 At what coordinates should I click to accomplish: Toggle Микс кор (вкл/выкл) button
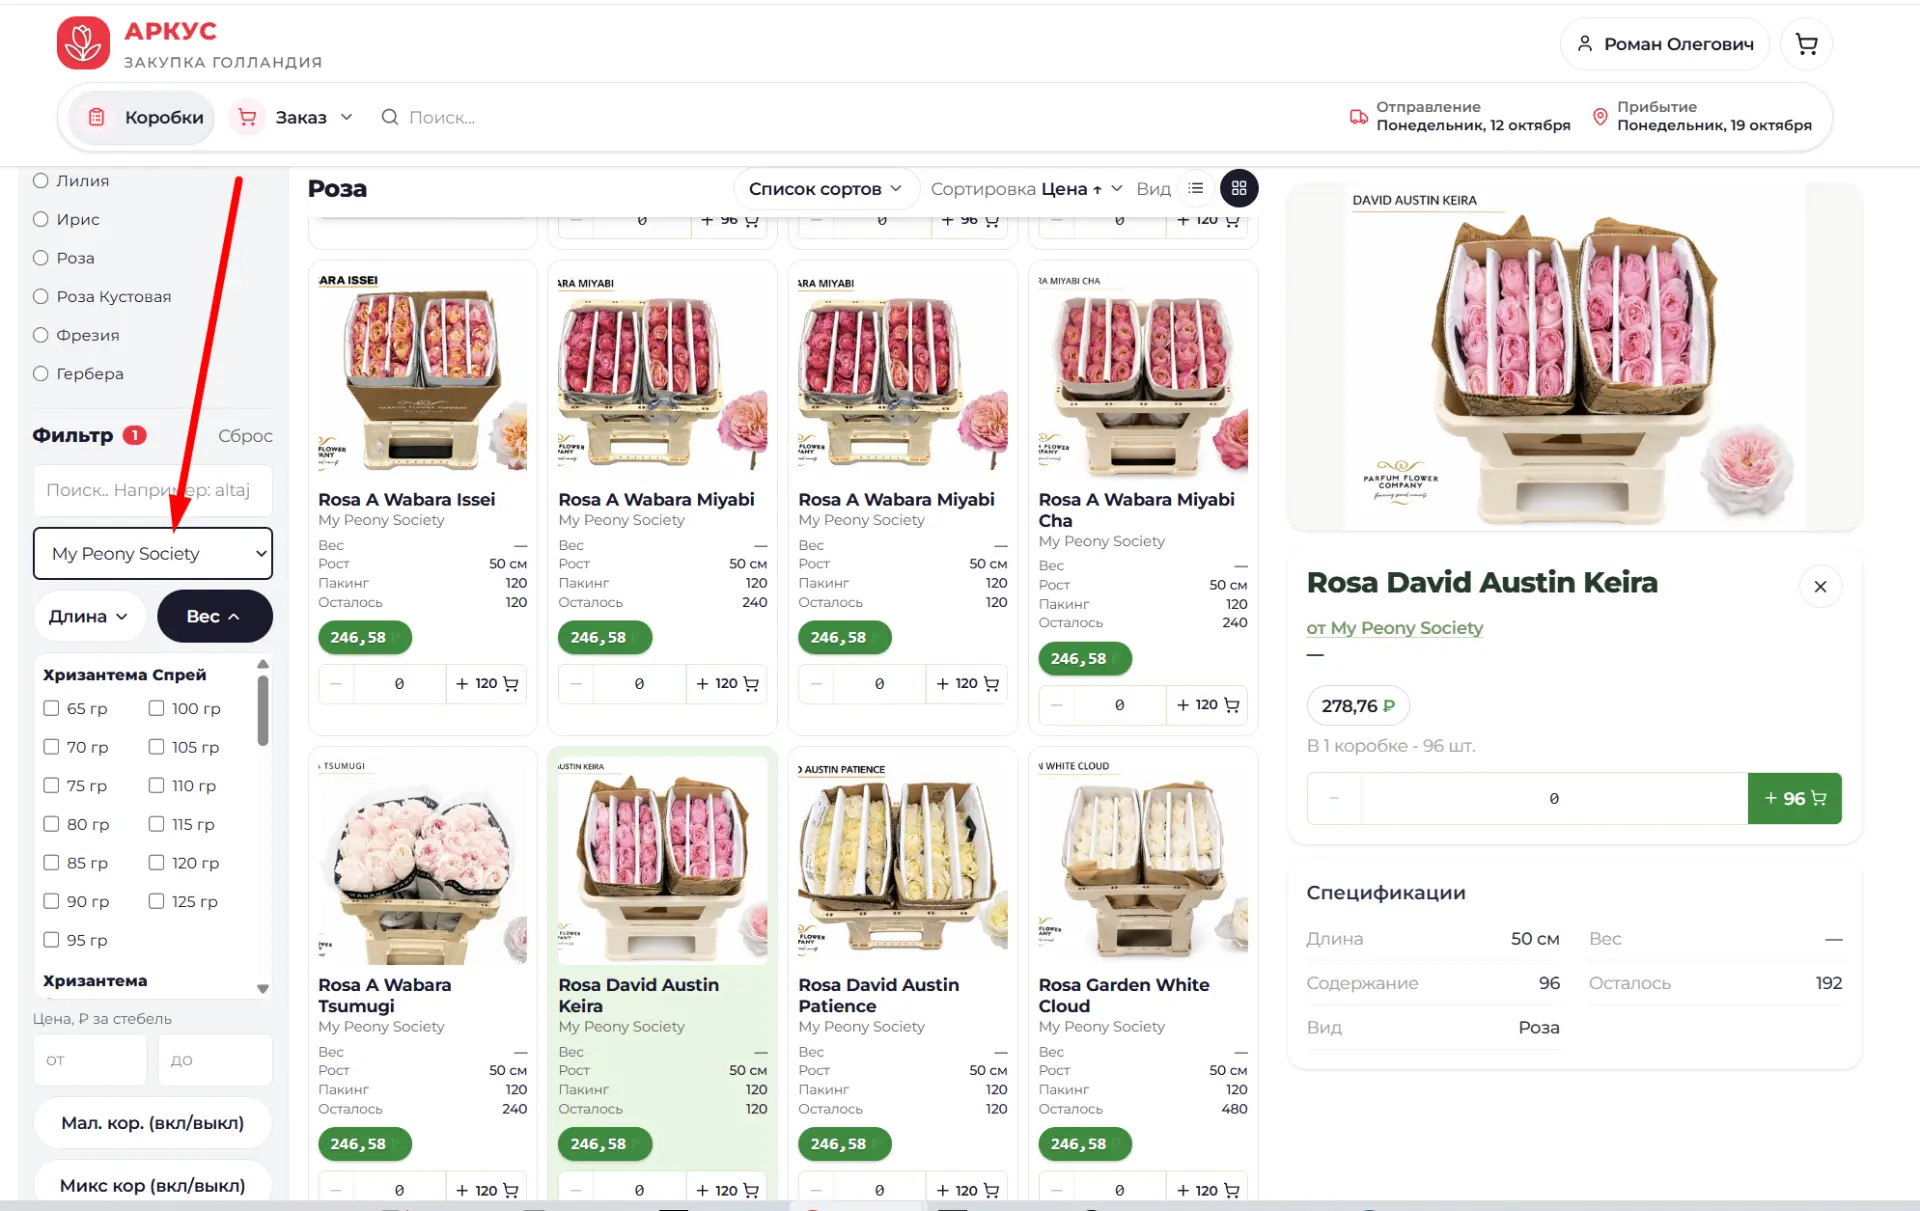(x=153, y=1185)
